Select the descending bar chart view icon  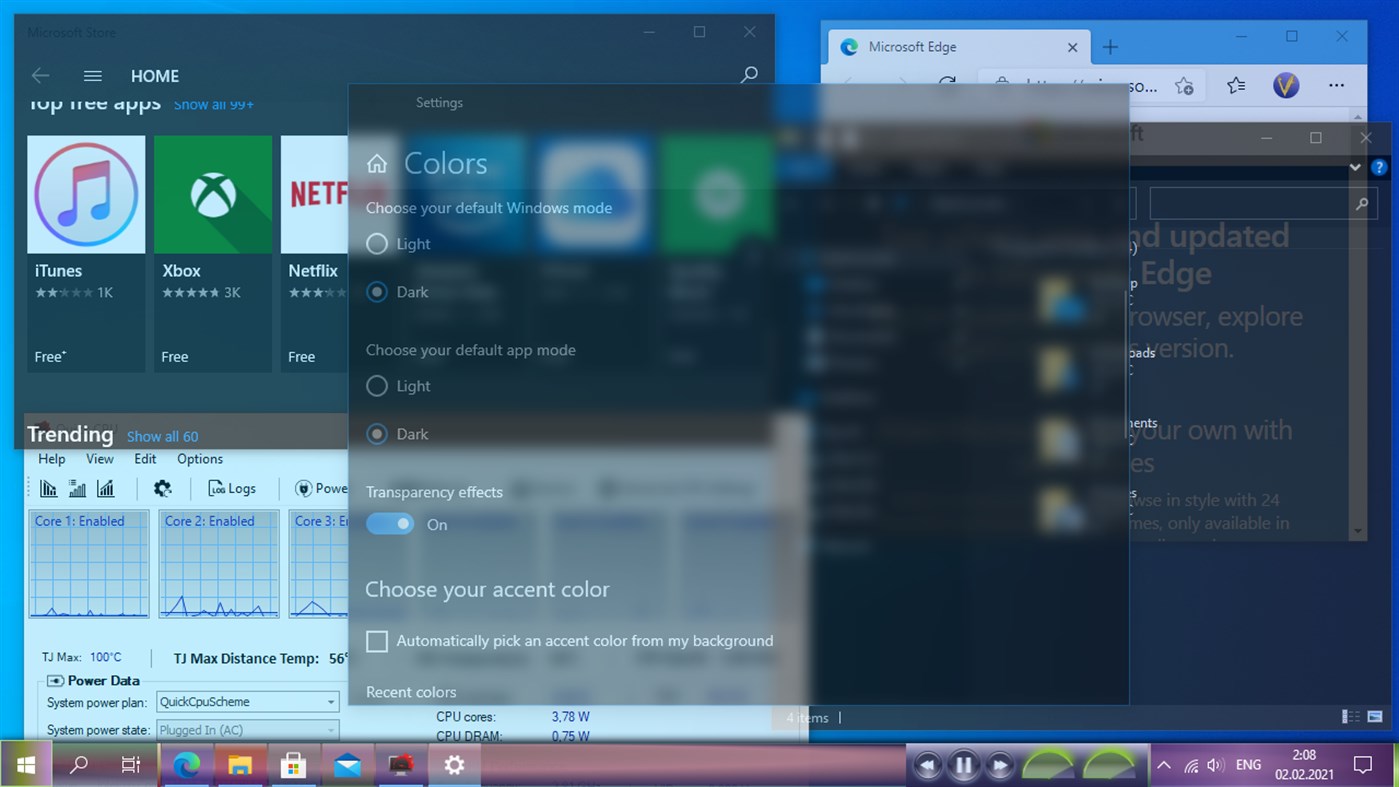pos(51,488)
